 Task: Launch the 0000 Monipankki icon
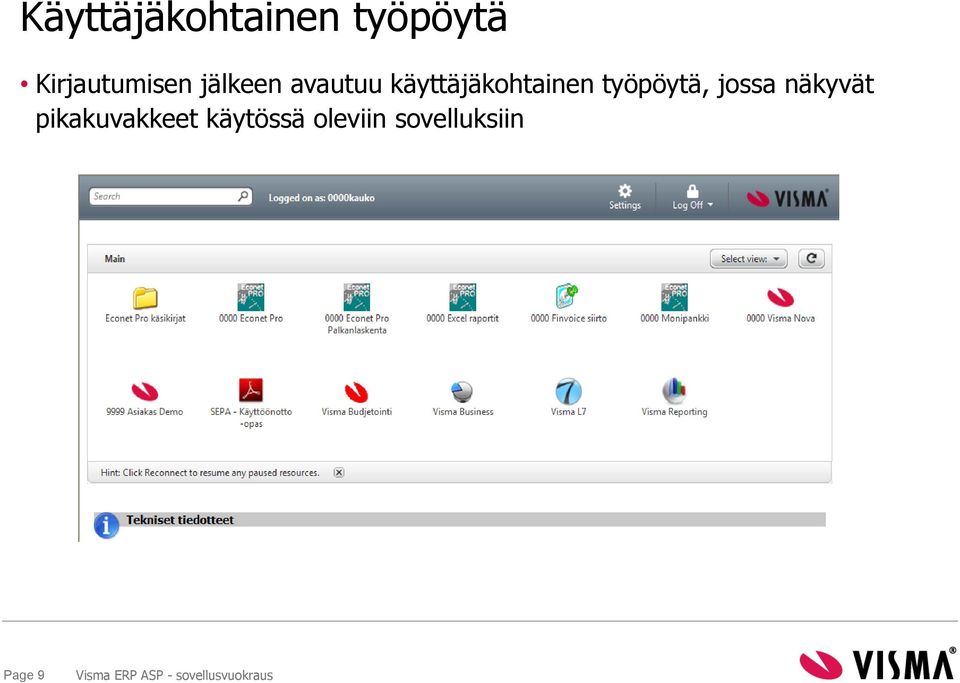click(x=675, y=297)
